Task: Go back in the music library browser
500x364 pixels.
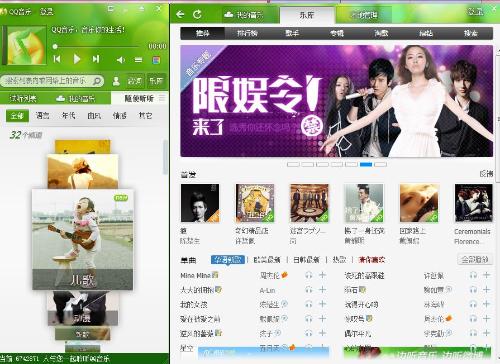Action: [180, 14]
